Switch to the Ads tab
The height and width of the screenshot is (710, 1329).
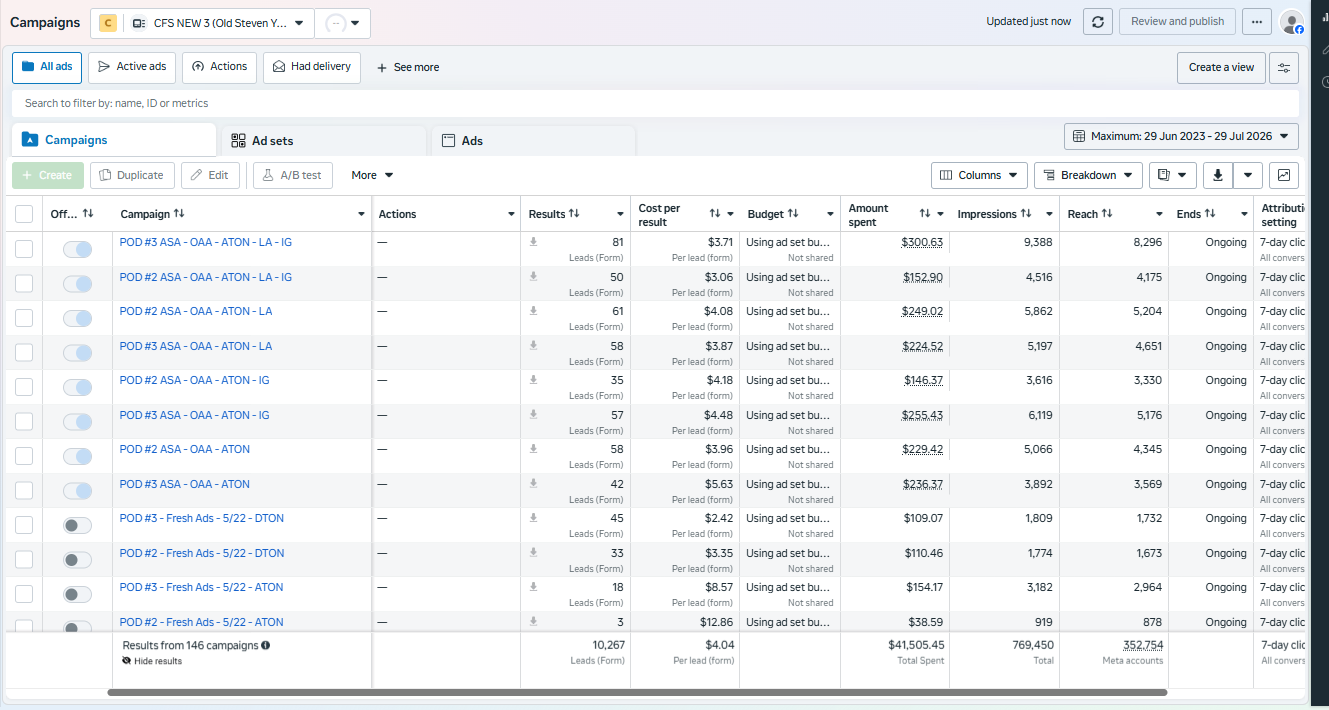coord(533,141)
